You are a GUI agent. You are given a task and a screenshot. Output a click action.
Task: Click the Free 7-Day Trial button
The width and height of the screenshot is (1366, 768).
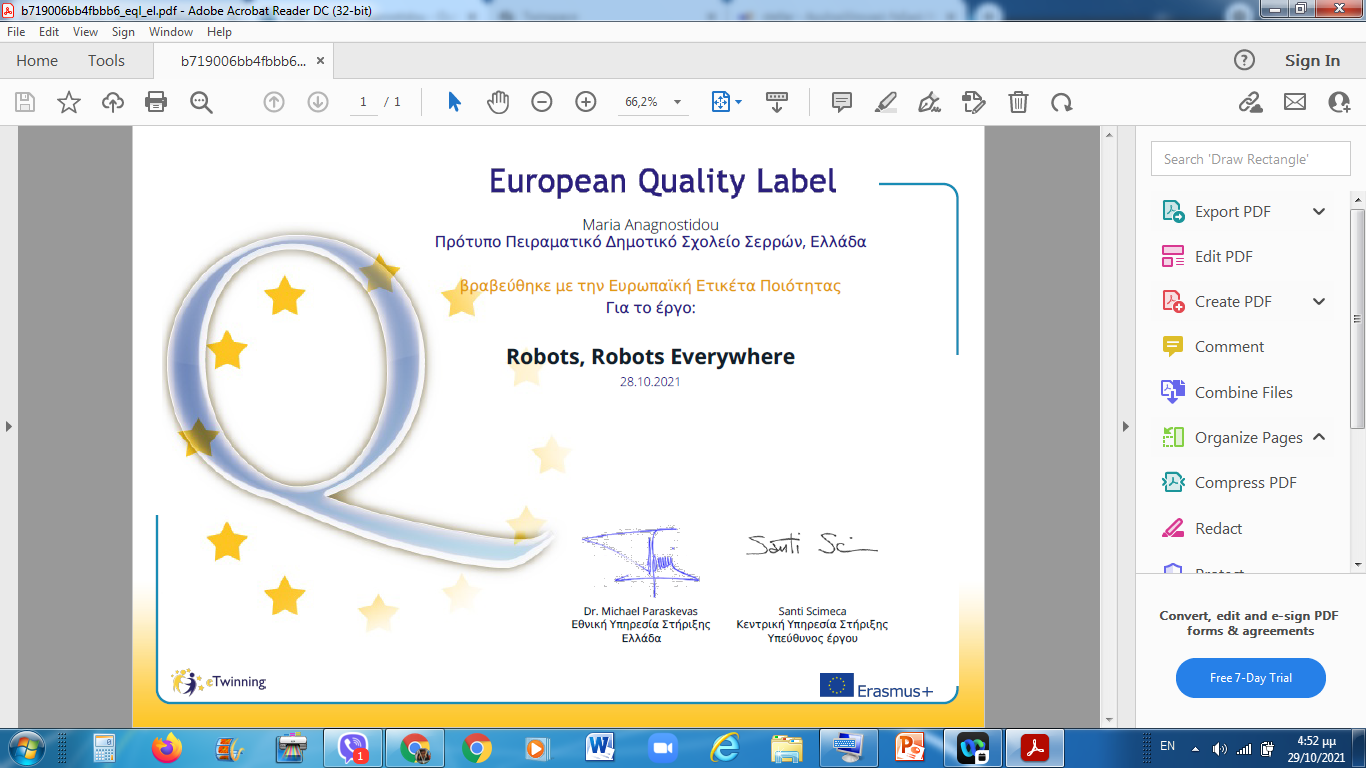[1250, 678]
